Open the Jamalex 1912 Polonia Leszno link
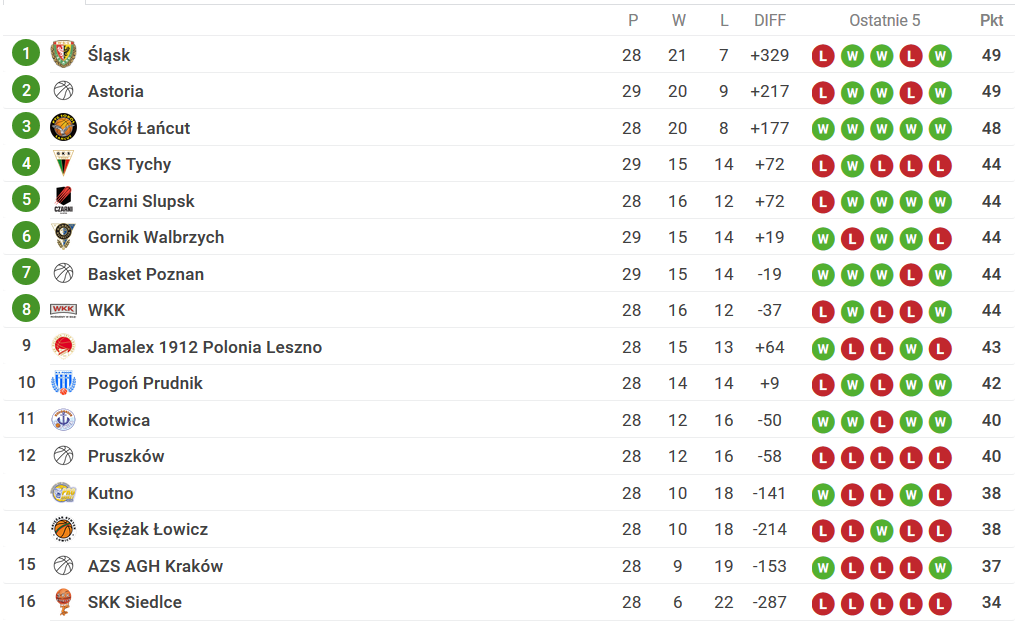 pos(205,347)
